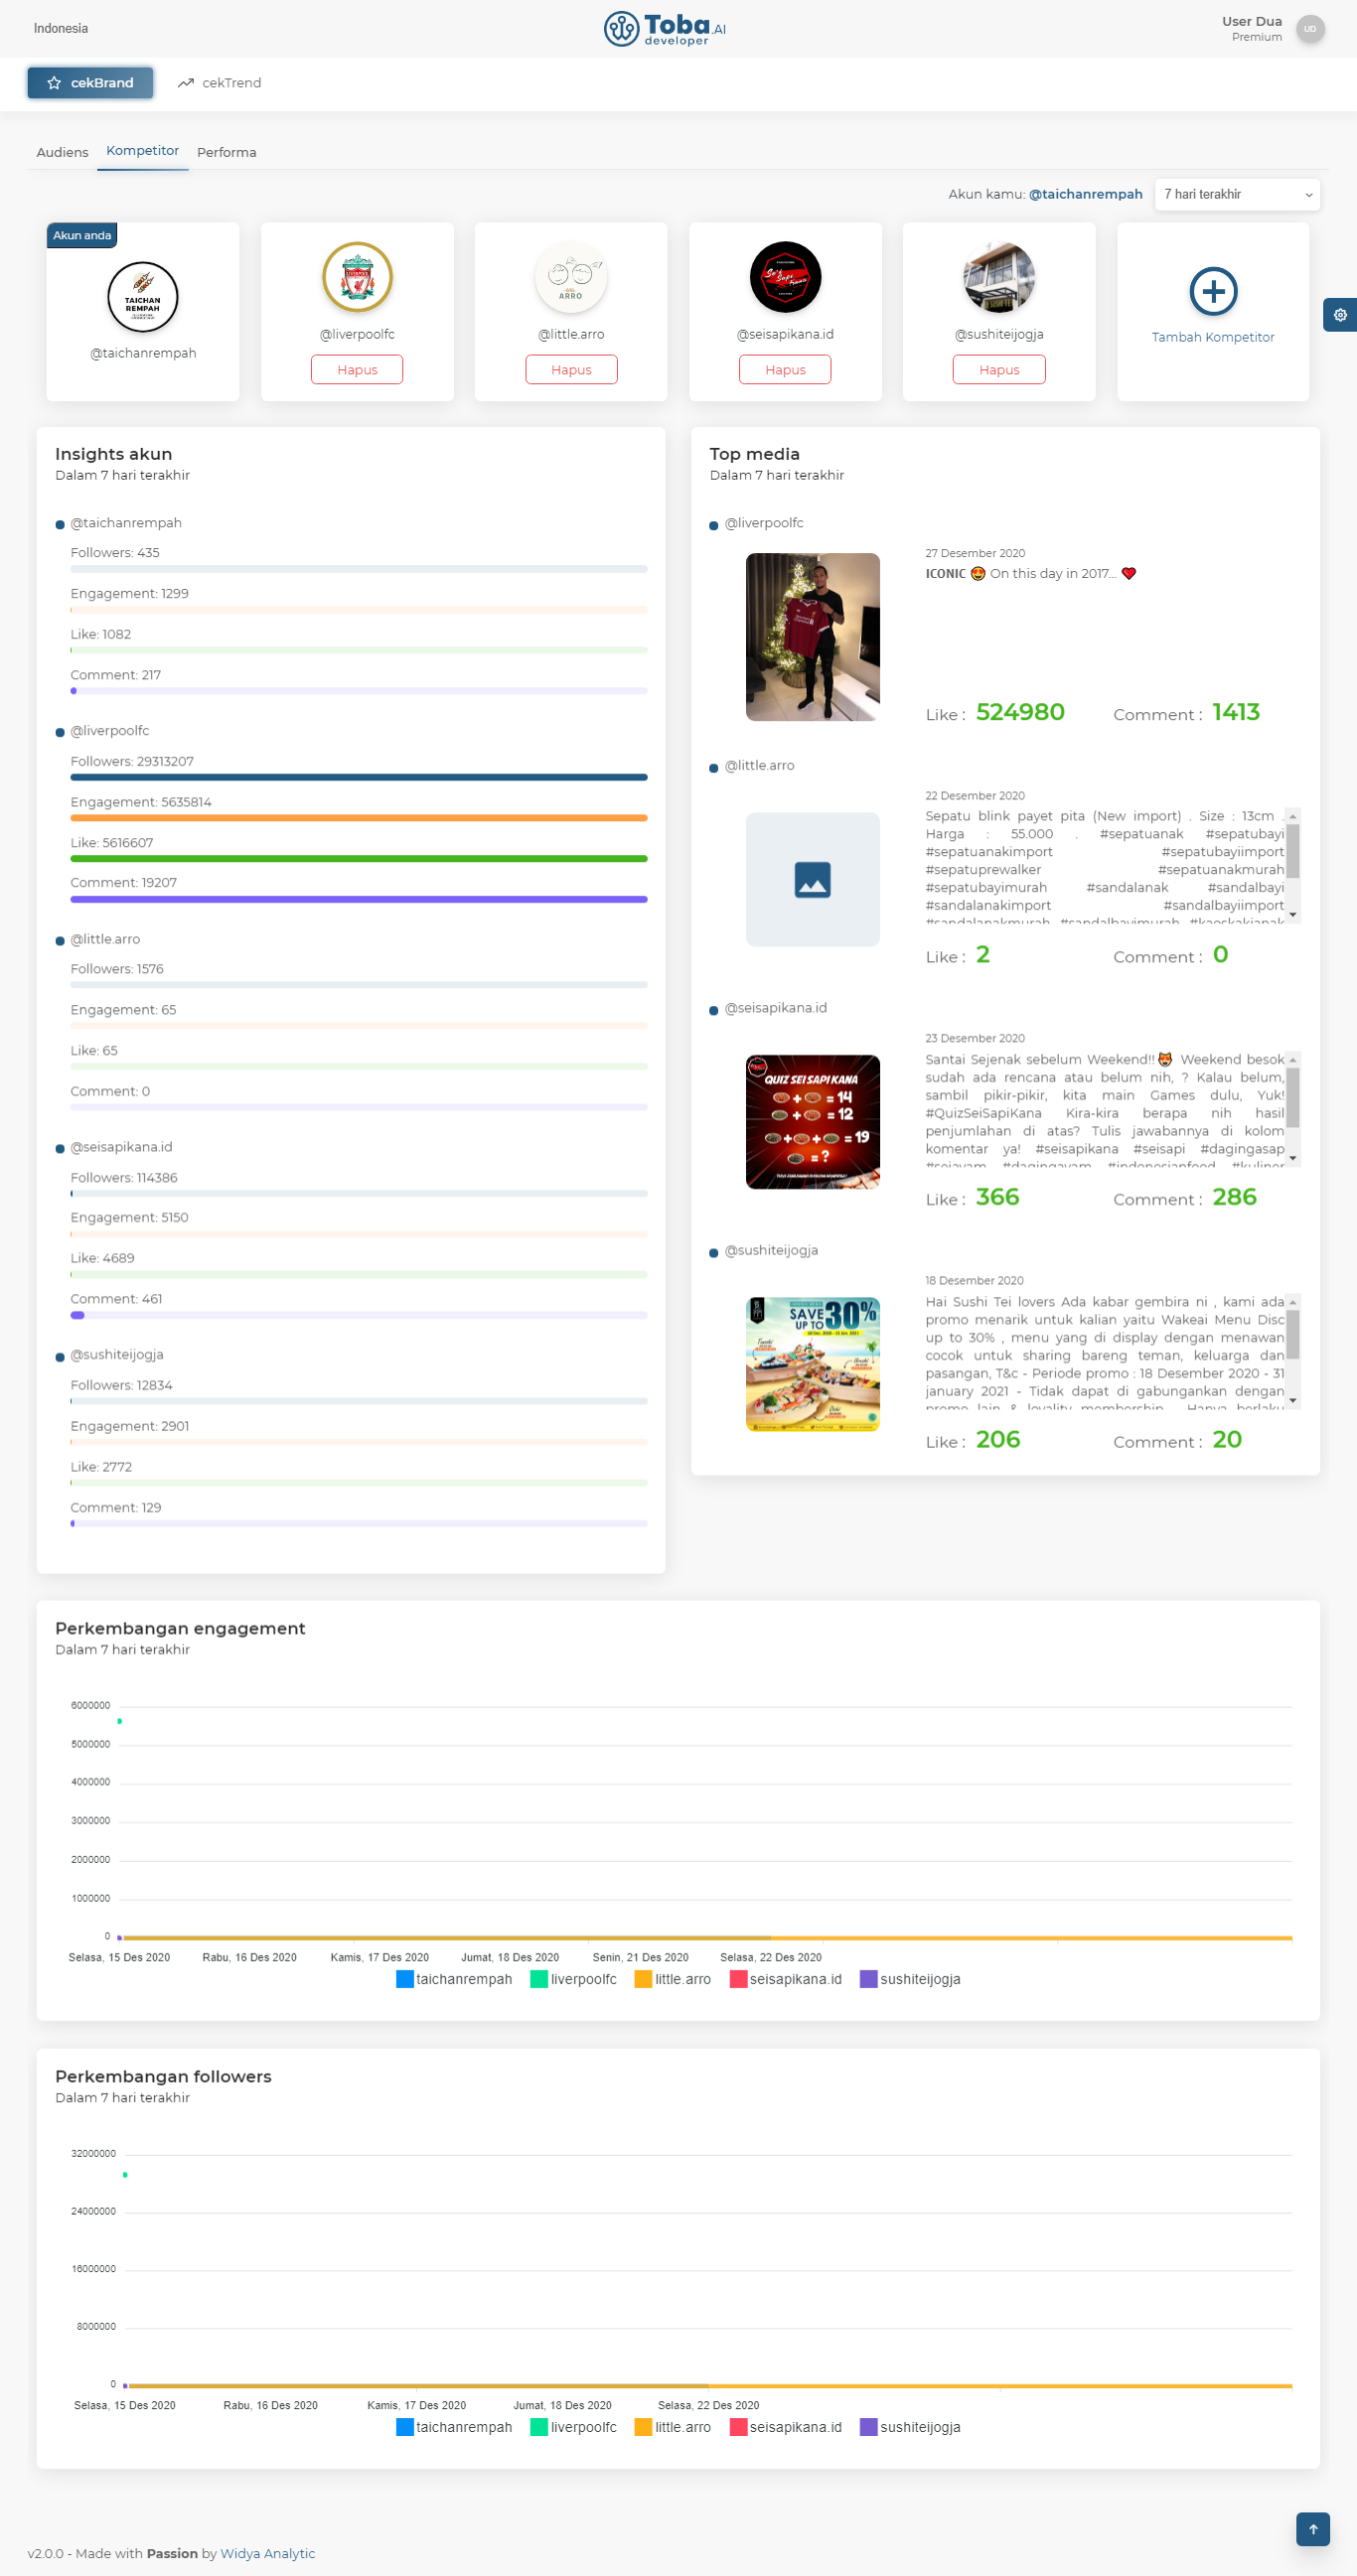Click the Tambah Kompetitor label
The height and width of the screenshot is (2576, 1357).
coord(1213,337)
